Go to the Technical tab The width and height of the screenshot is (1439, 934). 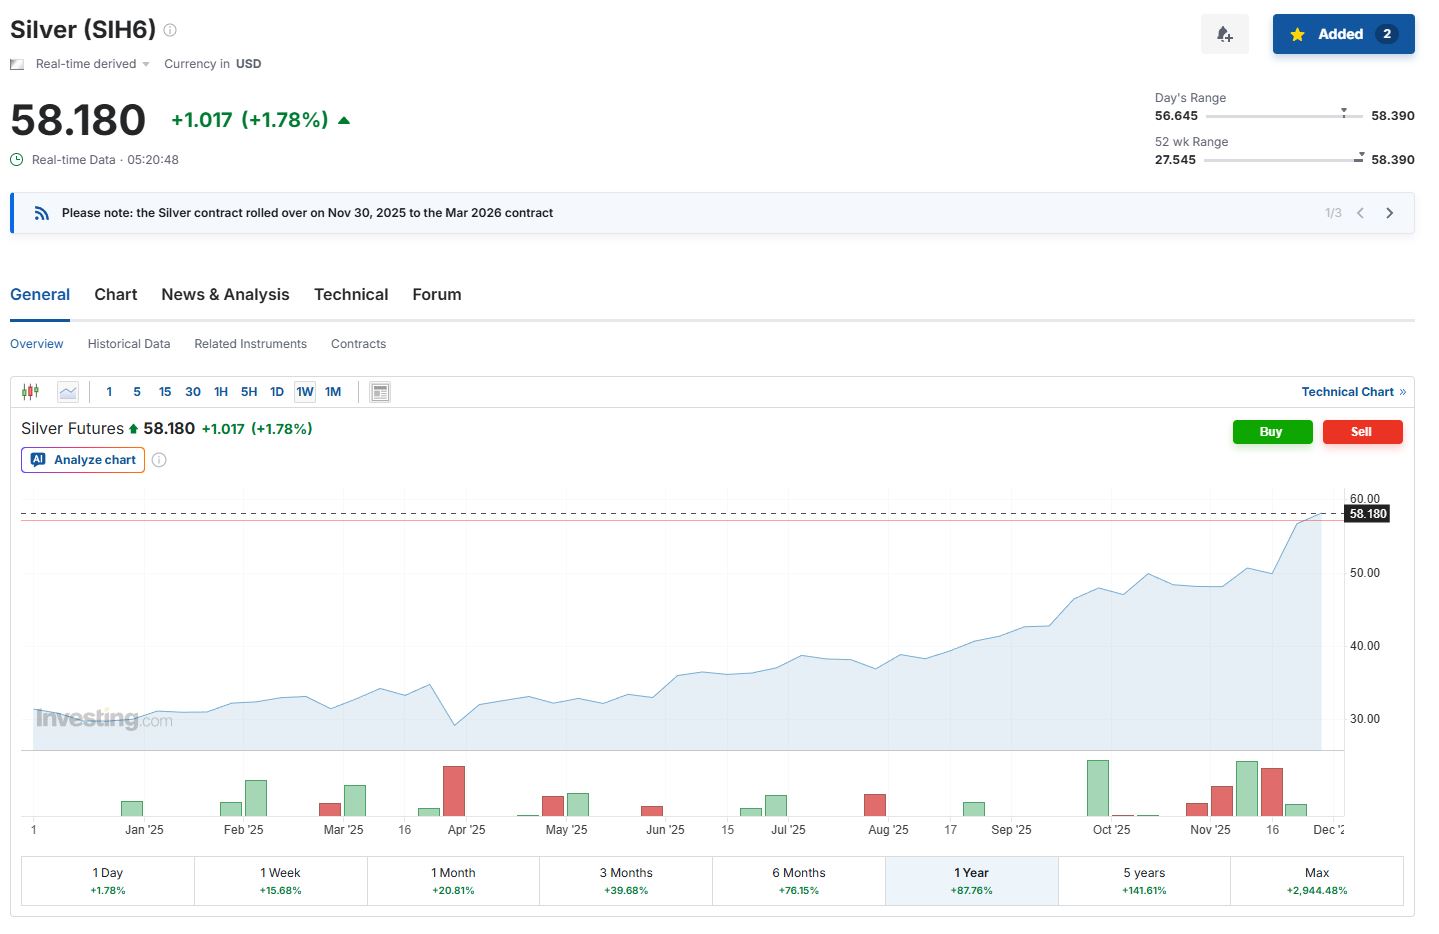[351, 295]
